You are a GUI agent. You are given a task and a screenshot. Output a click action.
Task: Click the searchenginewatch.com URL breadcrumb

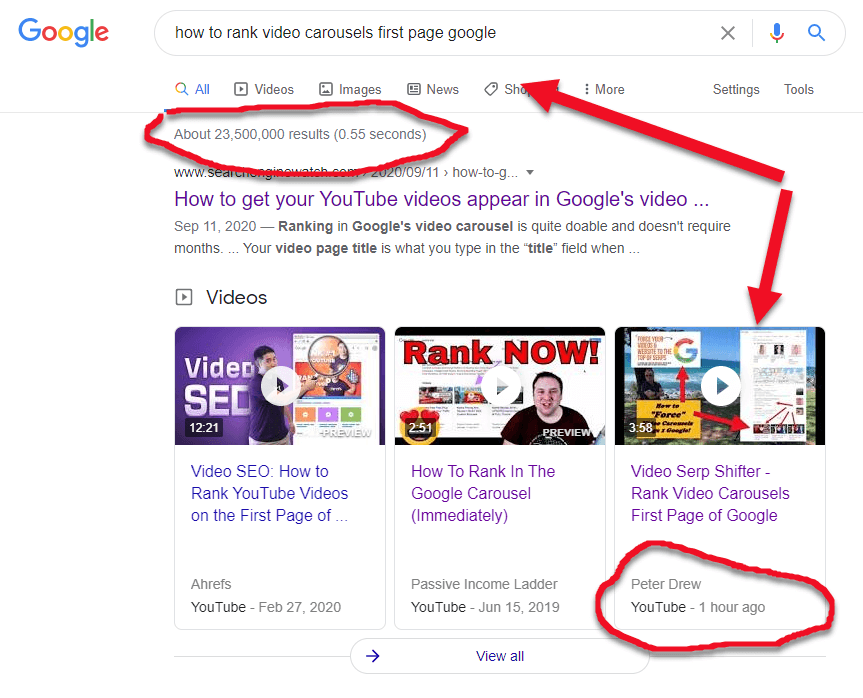tap(346, 172)
